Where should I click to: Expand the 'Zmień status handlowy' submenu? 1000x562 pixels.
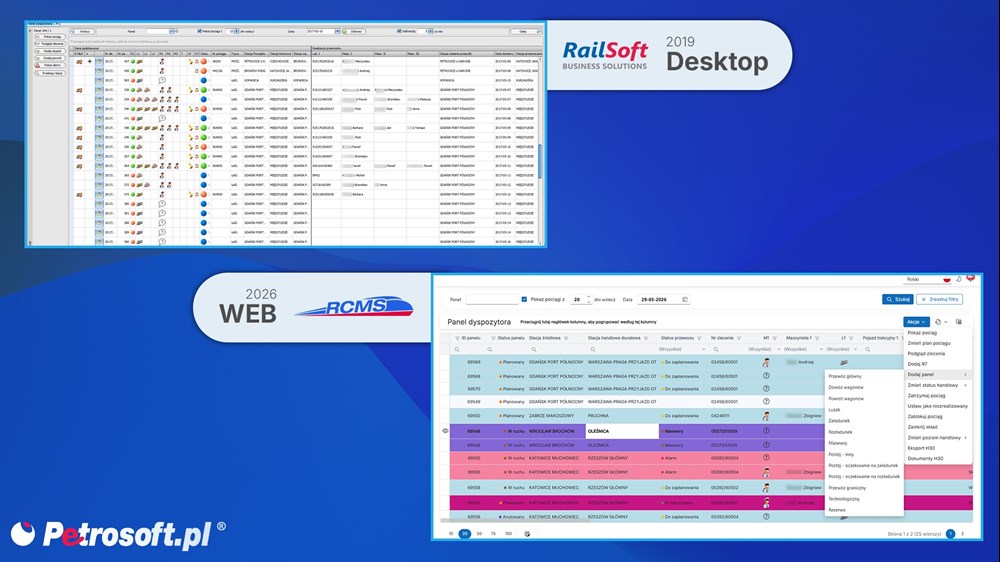coord(937,385)
